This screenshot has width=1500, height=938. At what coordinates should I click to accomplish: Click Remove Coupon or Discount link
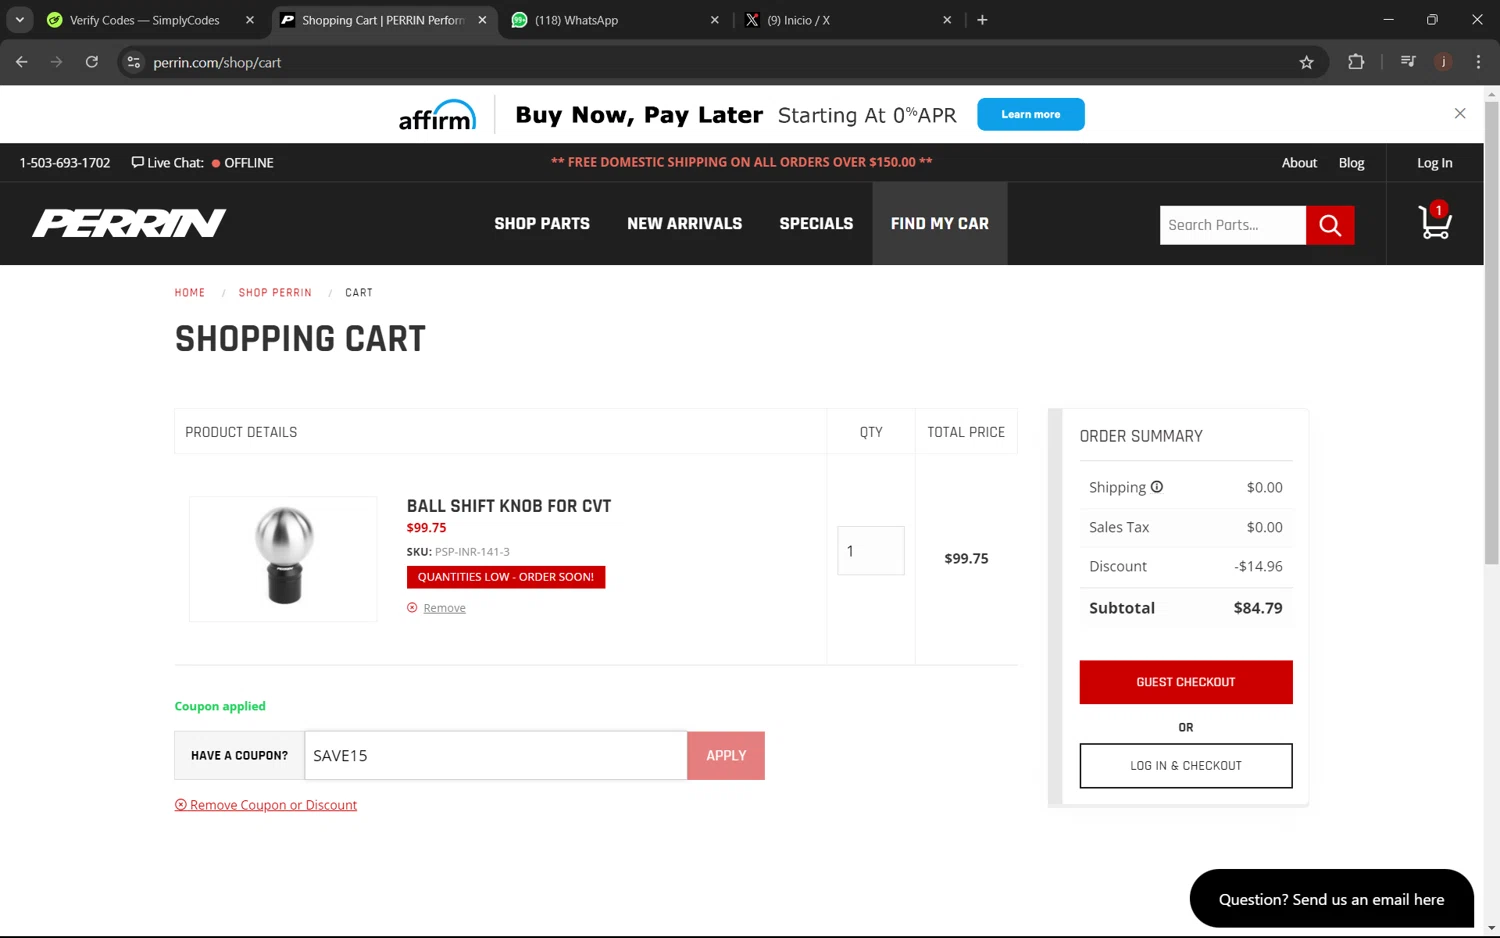tap(266, 805)
